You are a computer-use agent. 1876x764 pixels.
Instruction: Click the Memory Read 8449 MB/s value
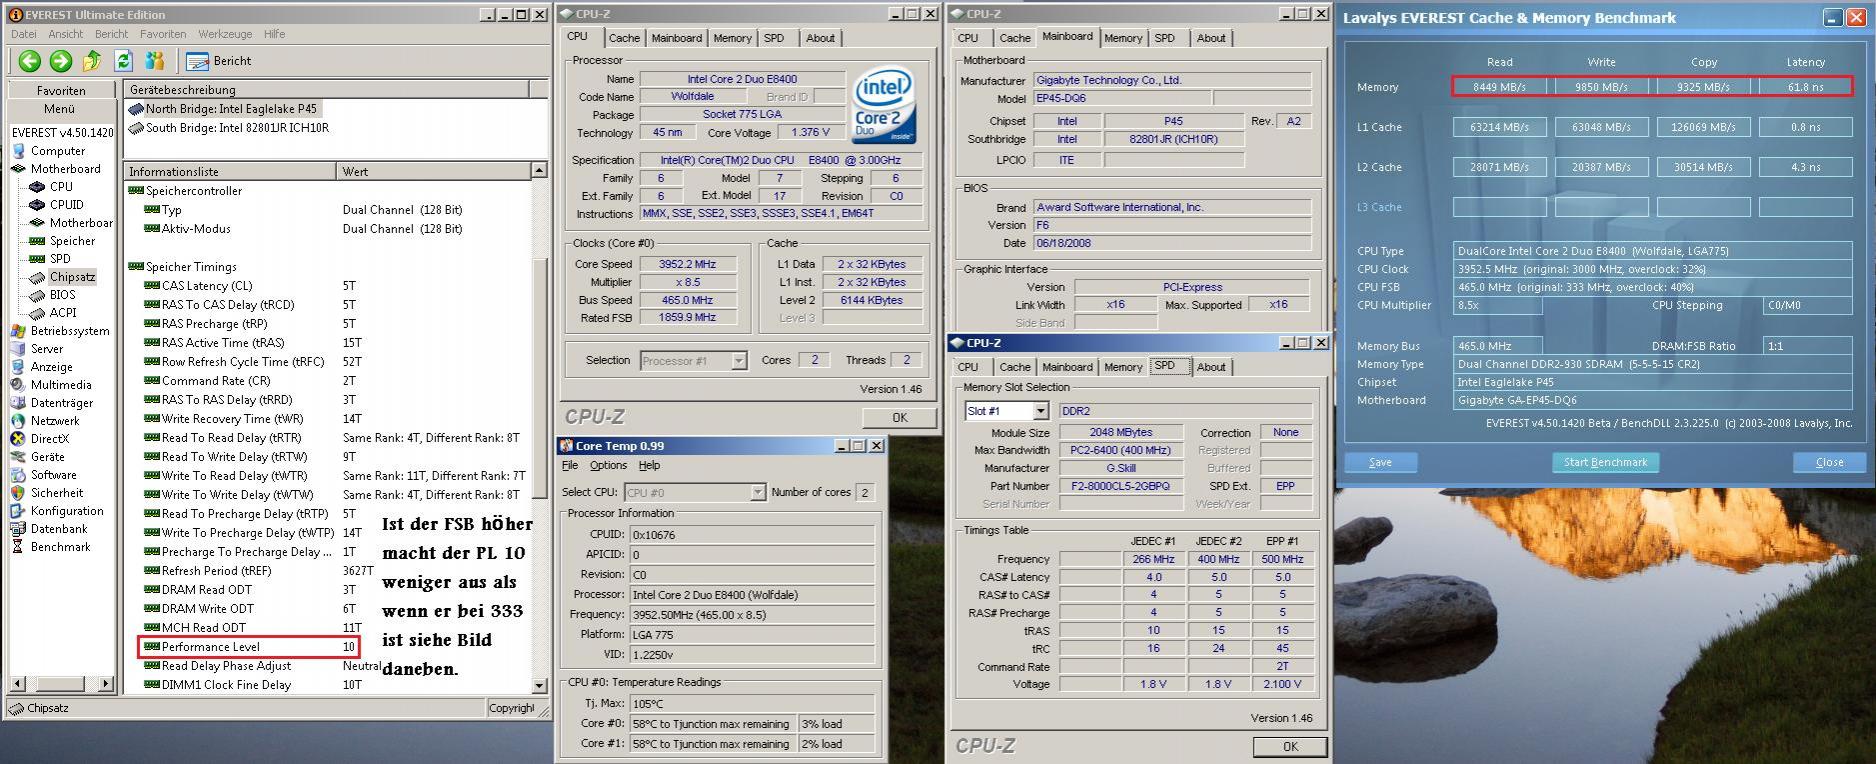1499,87
